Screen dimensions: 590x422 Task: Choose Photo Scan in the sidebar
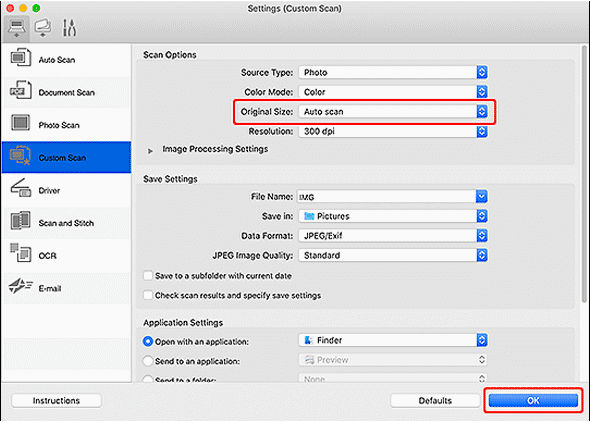(66, 125)
